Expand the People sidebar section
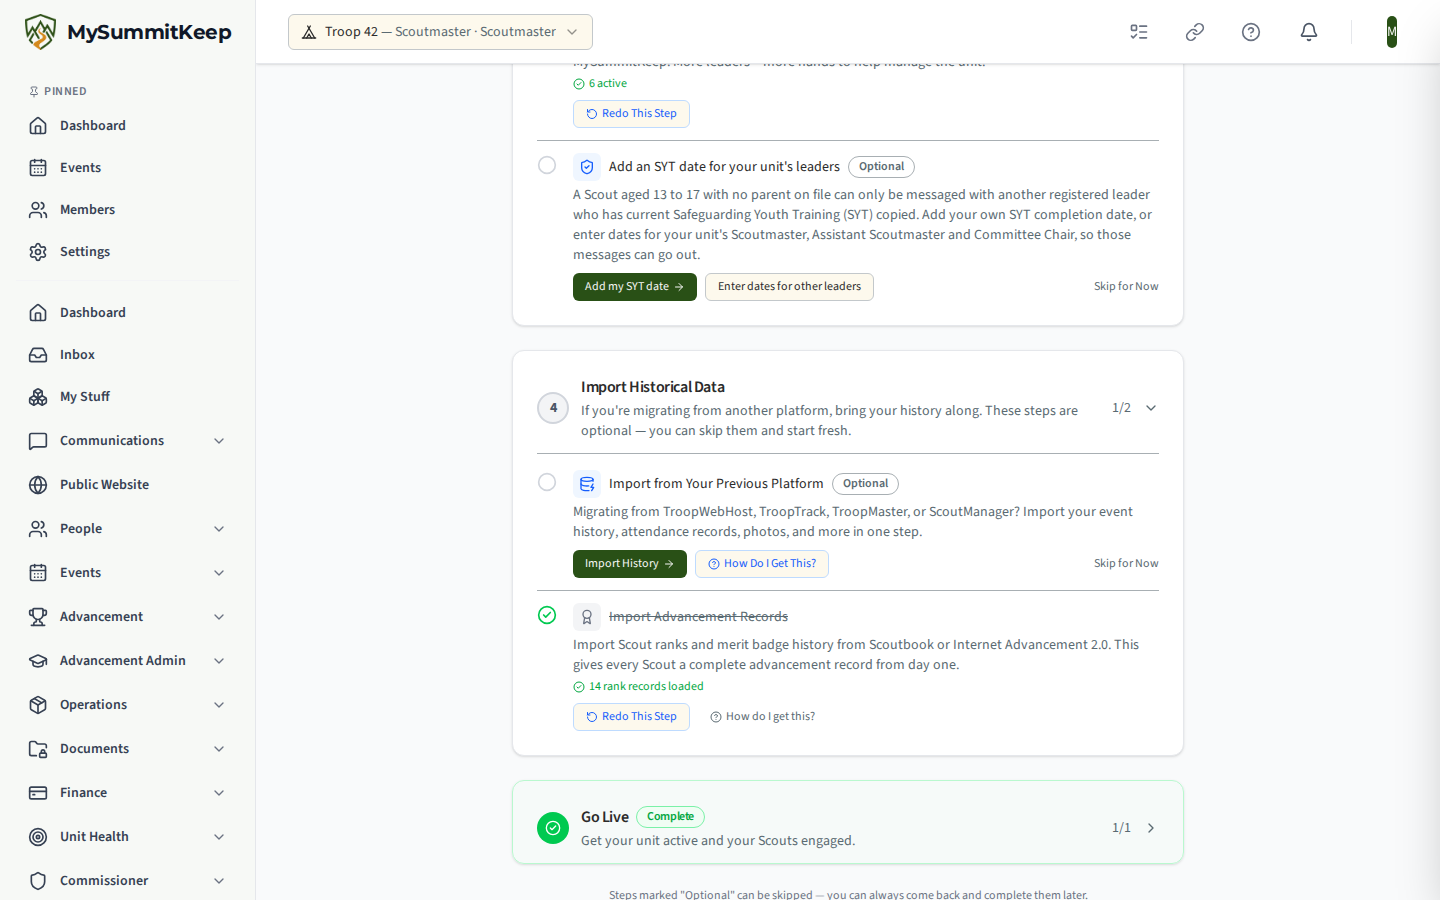 pyautogui.click(x=219, y=529)
